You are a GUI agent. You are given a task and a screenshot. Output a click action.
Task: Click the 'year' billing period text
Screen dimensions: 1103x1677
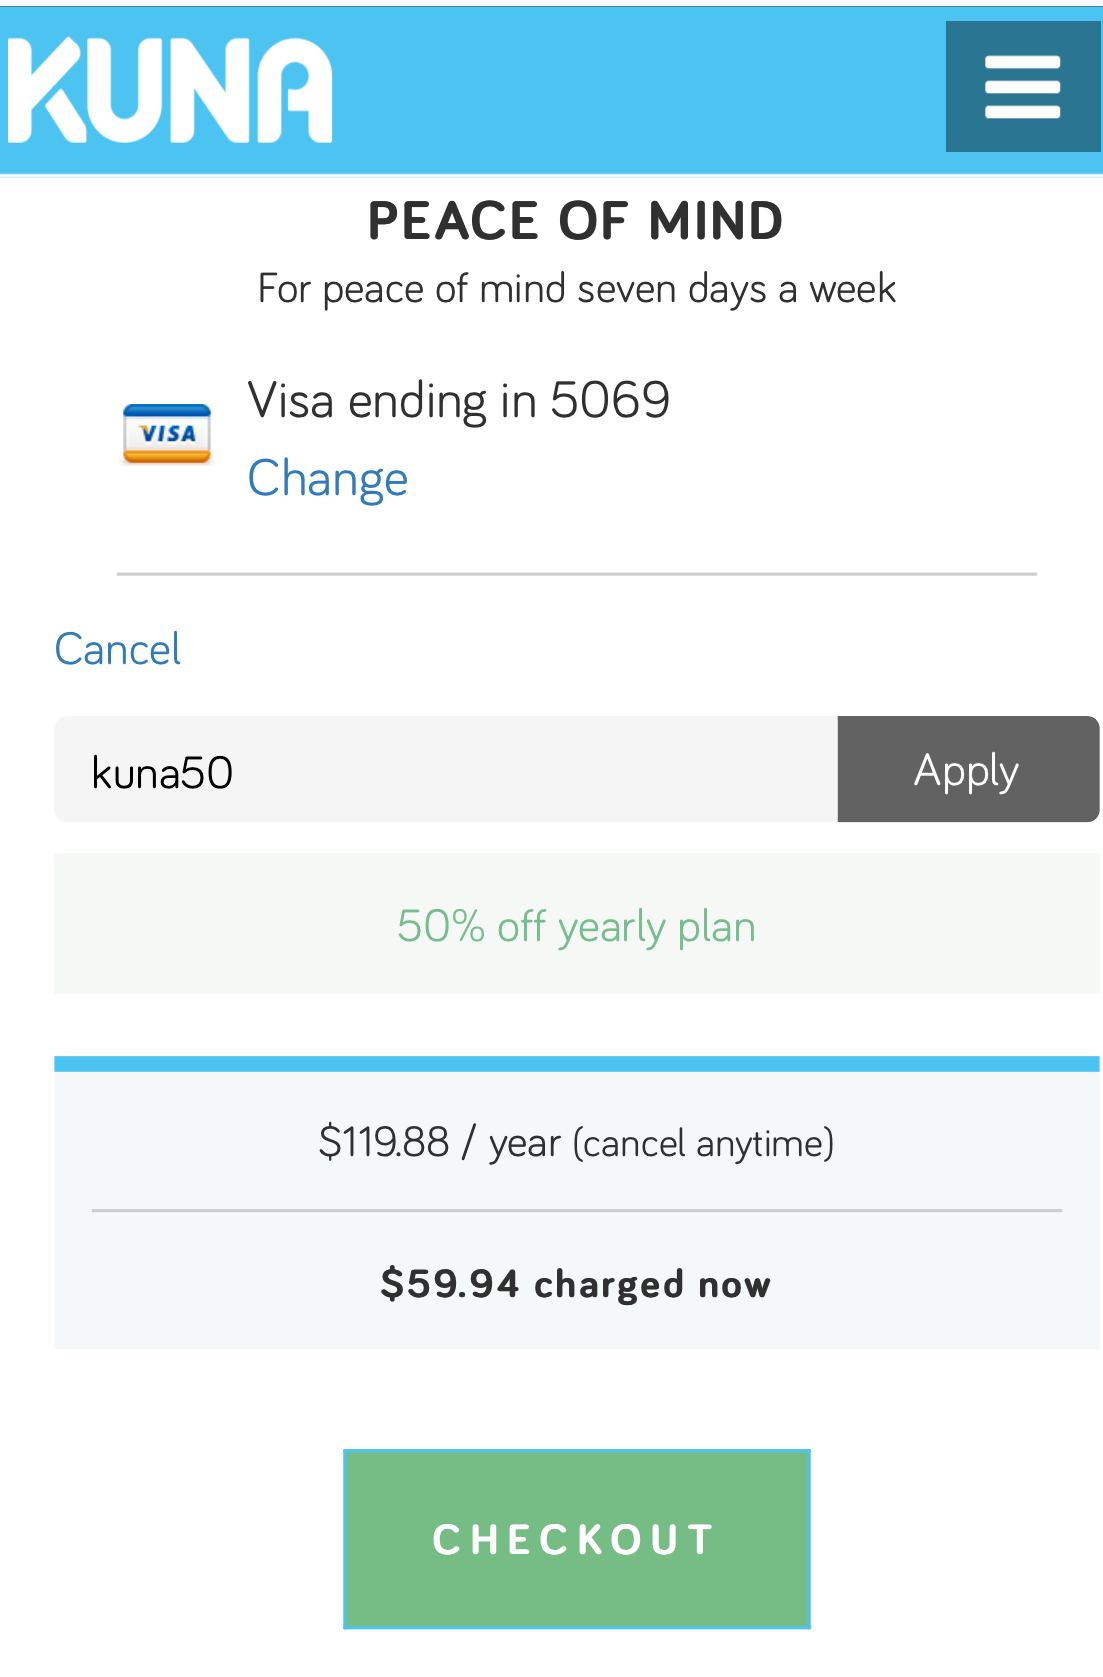coord(524,1144)
